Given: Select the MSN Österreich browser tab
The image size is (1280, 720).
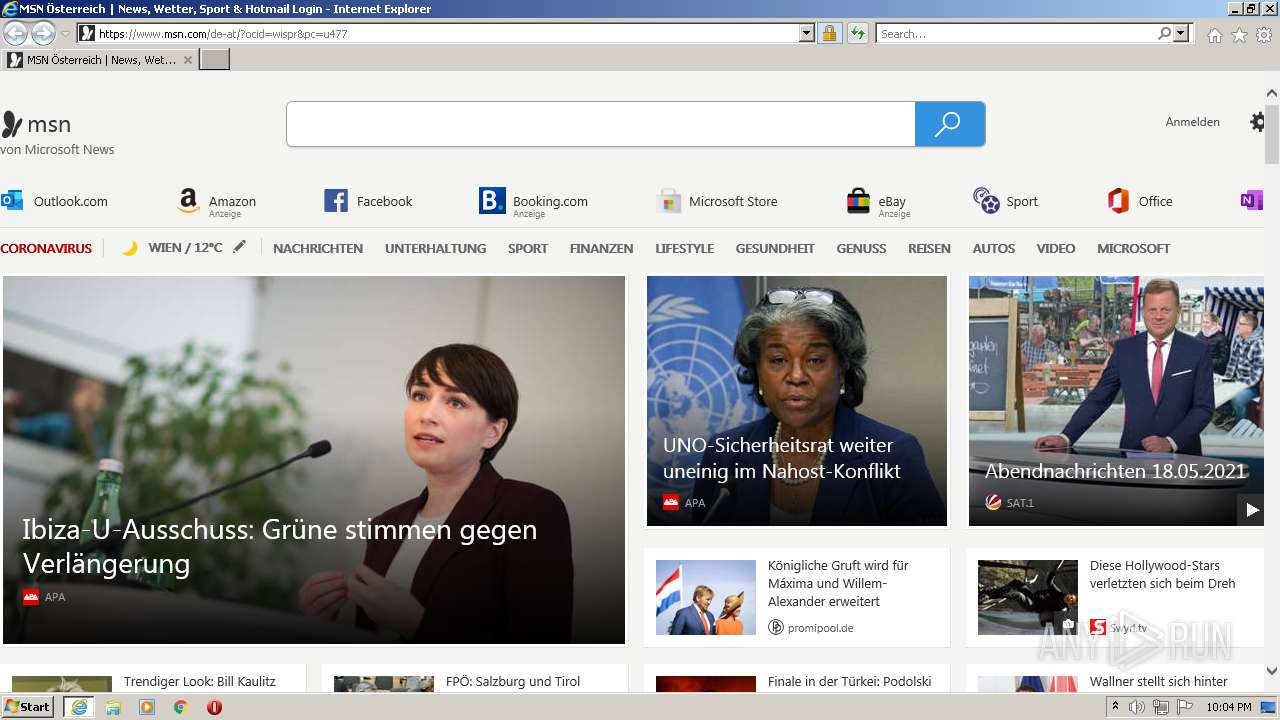Looking at the screenshot, I should click(x=100, y=60).
